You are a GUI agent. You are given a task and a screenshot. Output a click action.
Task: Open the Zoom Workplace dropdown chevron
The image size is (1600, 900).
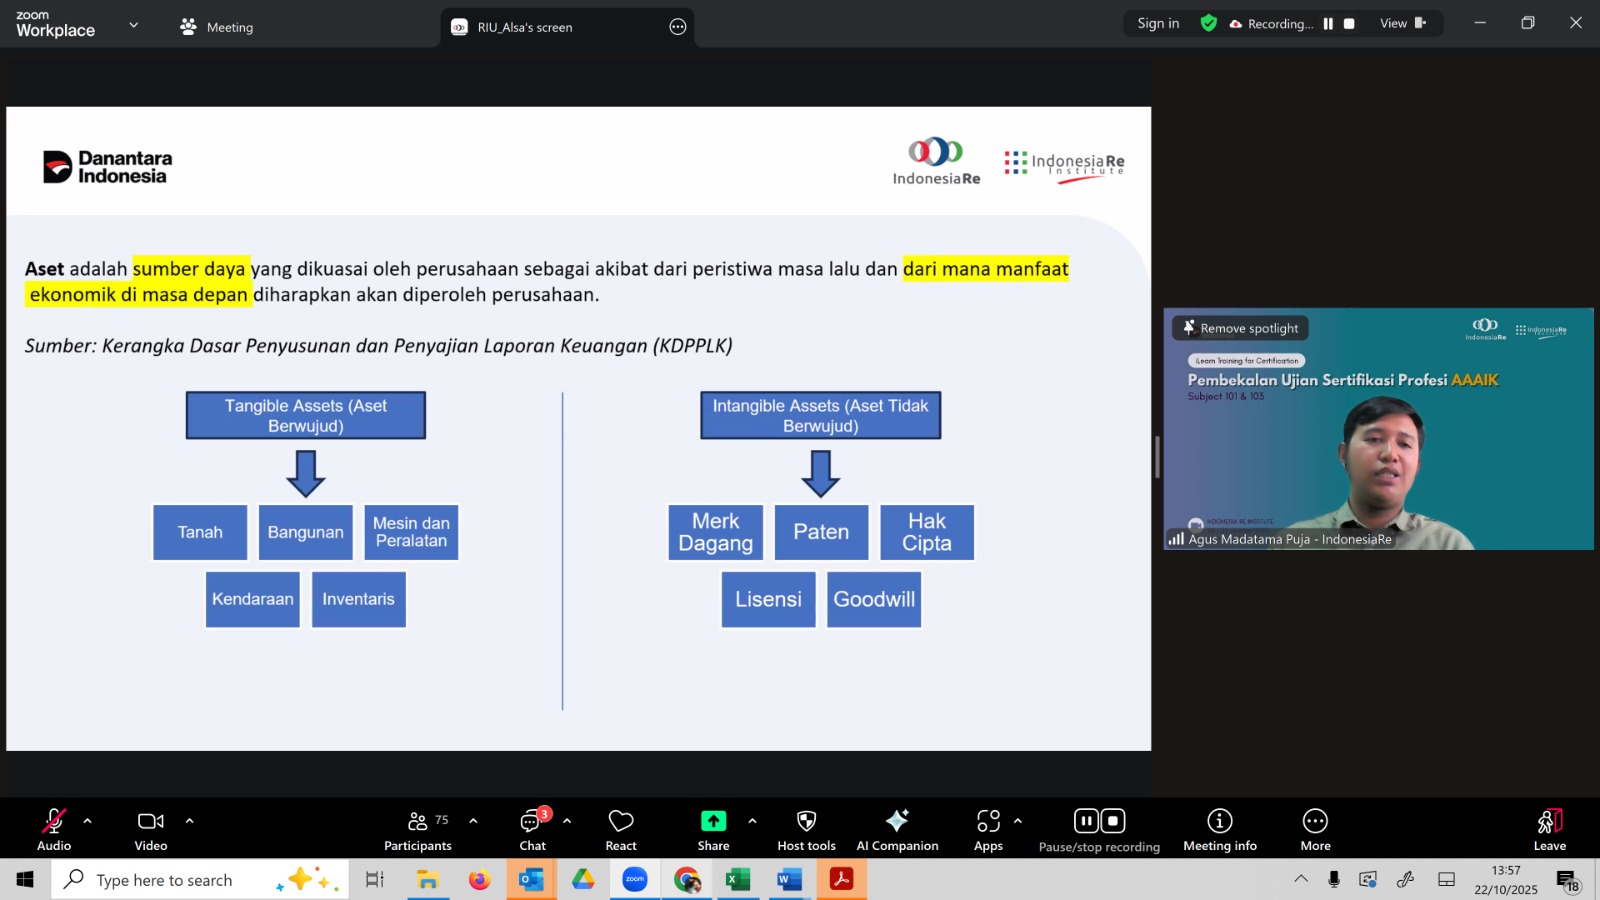[x=134, y=25]
